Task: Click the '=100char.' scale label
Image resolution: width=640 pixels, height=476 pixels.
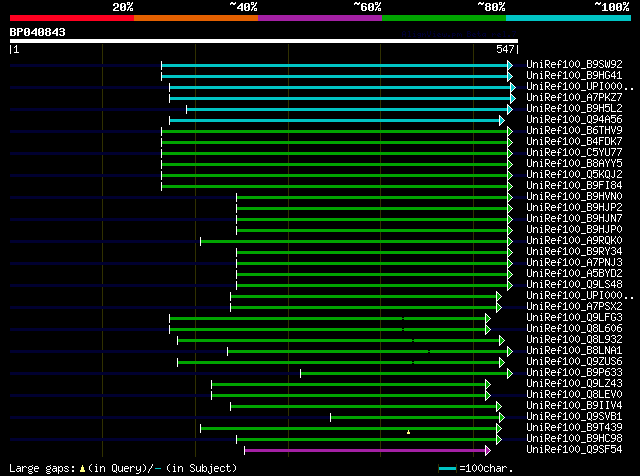Action: pos(486,468)
